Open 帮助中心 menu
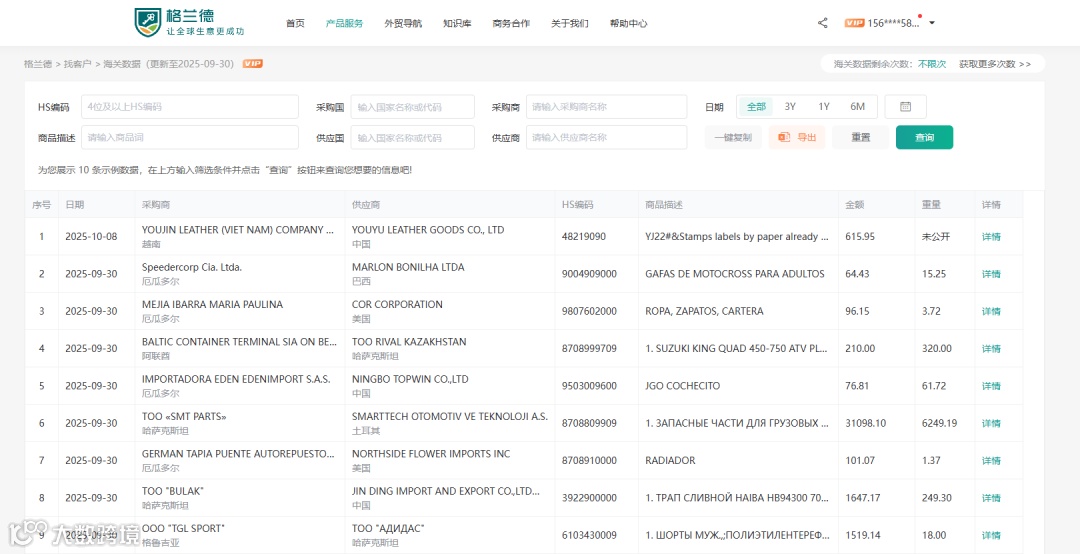 point(628,23)
